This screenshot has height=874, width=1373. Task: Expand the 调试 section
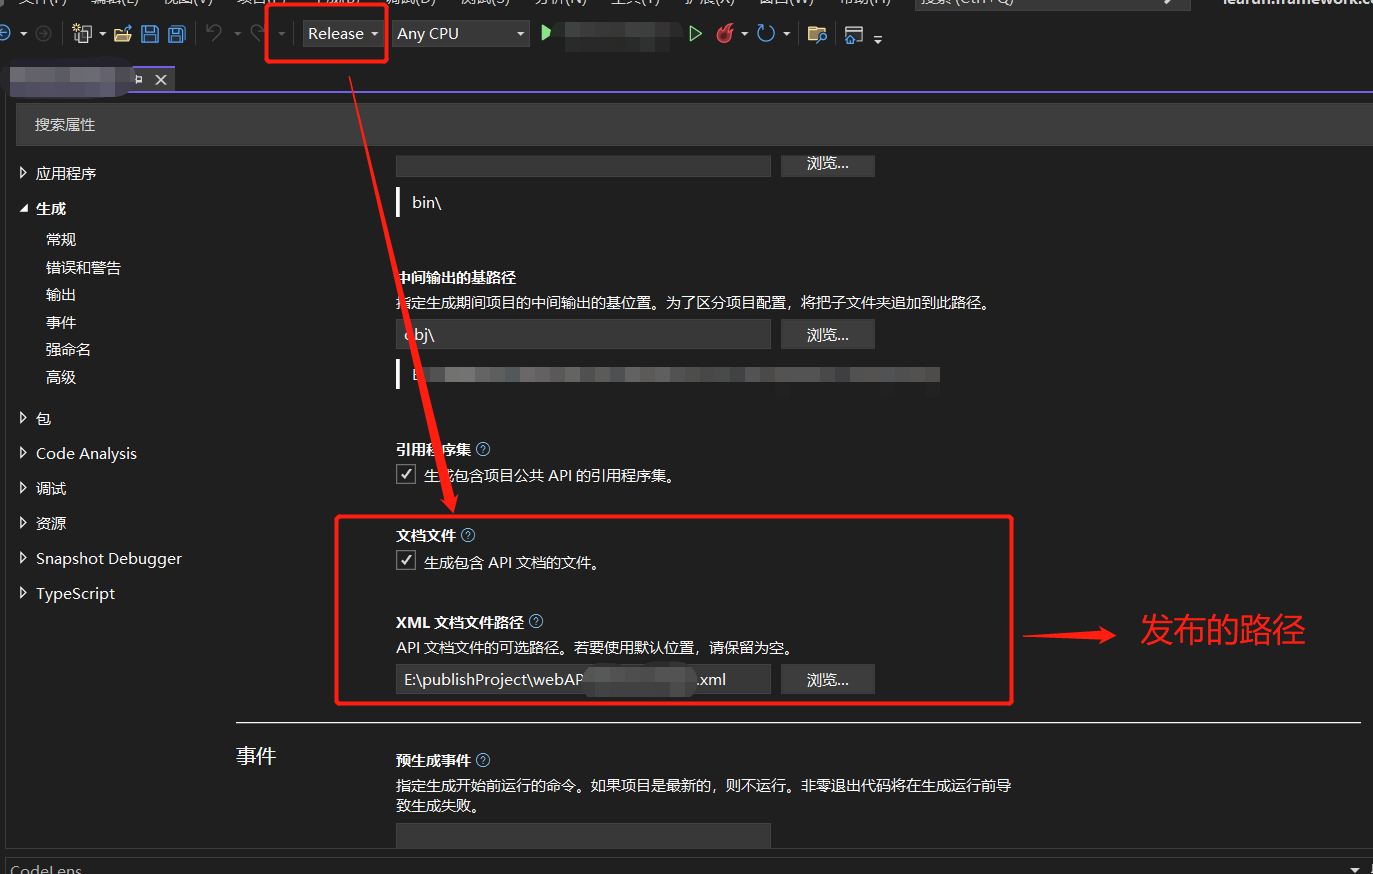pyautogui.click(x=23, y=488)
